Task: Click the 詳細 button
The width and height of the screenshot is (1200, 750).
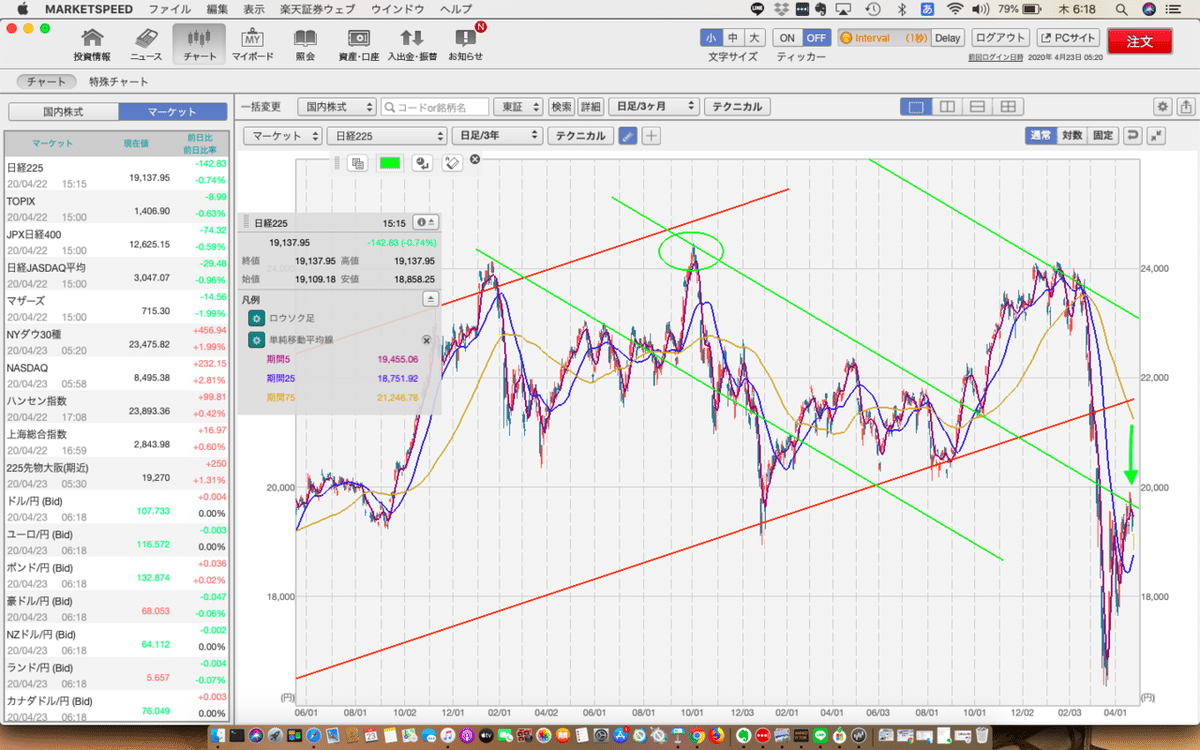Action: (590, 107)
